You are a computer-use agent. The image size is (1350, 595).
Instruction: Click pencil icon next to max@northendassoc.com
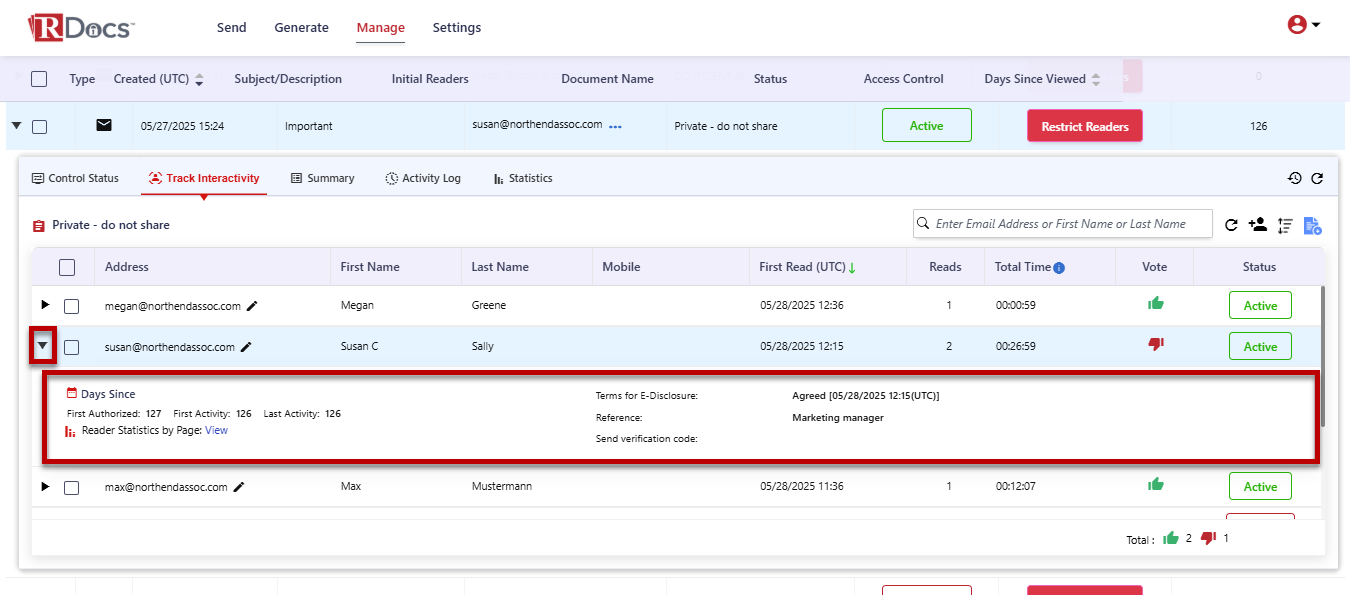238,487
